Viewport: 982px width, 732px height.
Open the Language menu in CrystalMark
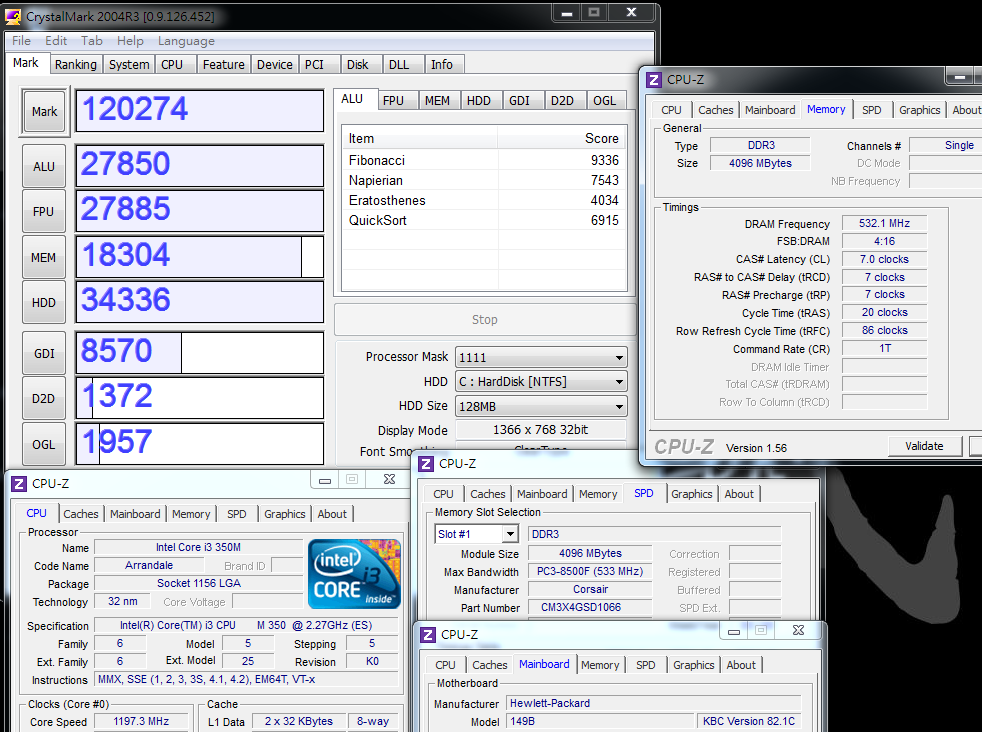click(x=186, y=41)
